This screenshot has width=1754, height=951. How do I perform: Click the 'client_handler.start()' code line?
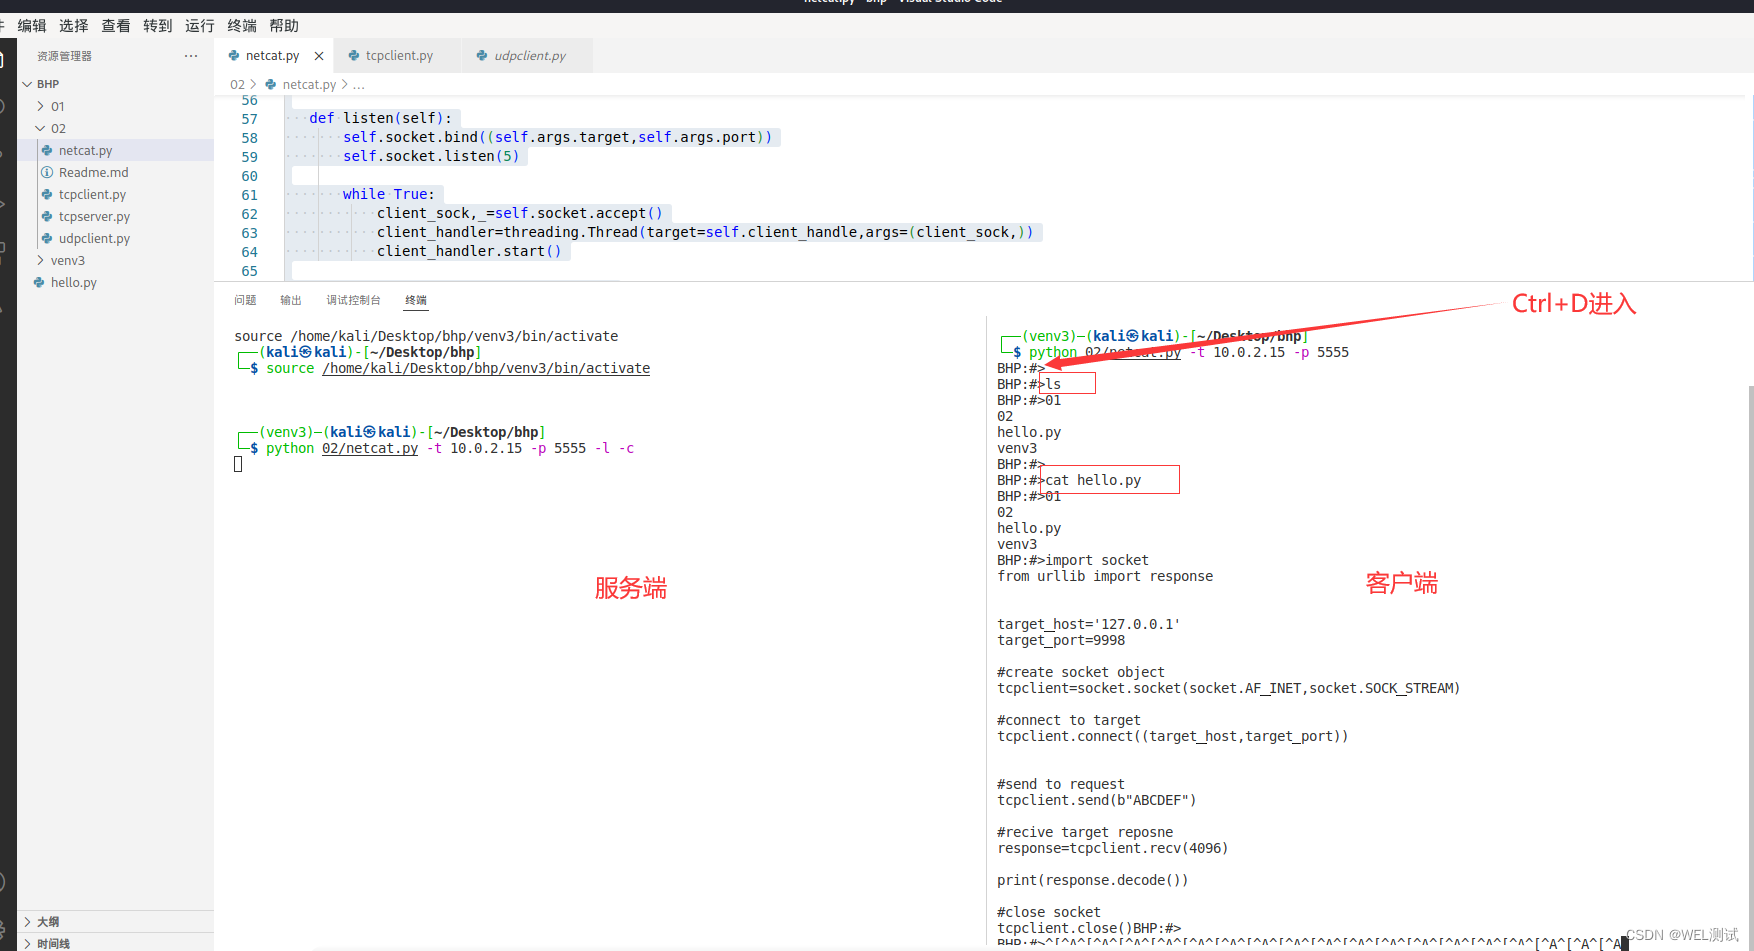click(469, 251)
